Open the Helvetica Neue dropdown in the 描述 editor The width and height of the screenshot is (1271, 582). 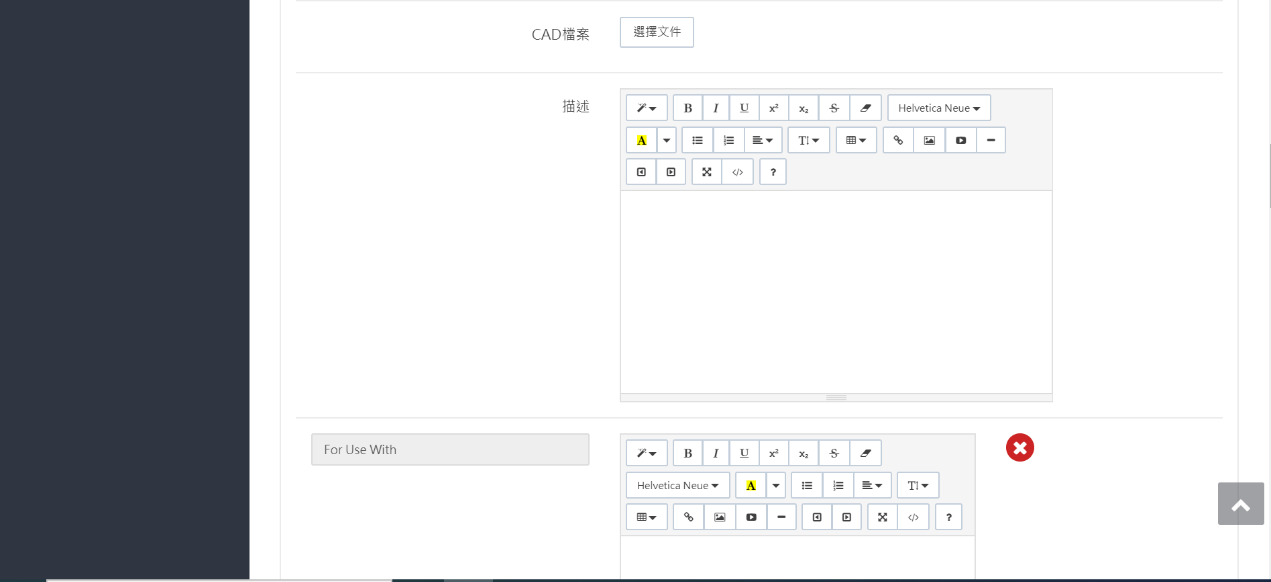tap(938, 108)
